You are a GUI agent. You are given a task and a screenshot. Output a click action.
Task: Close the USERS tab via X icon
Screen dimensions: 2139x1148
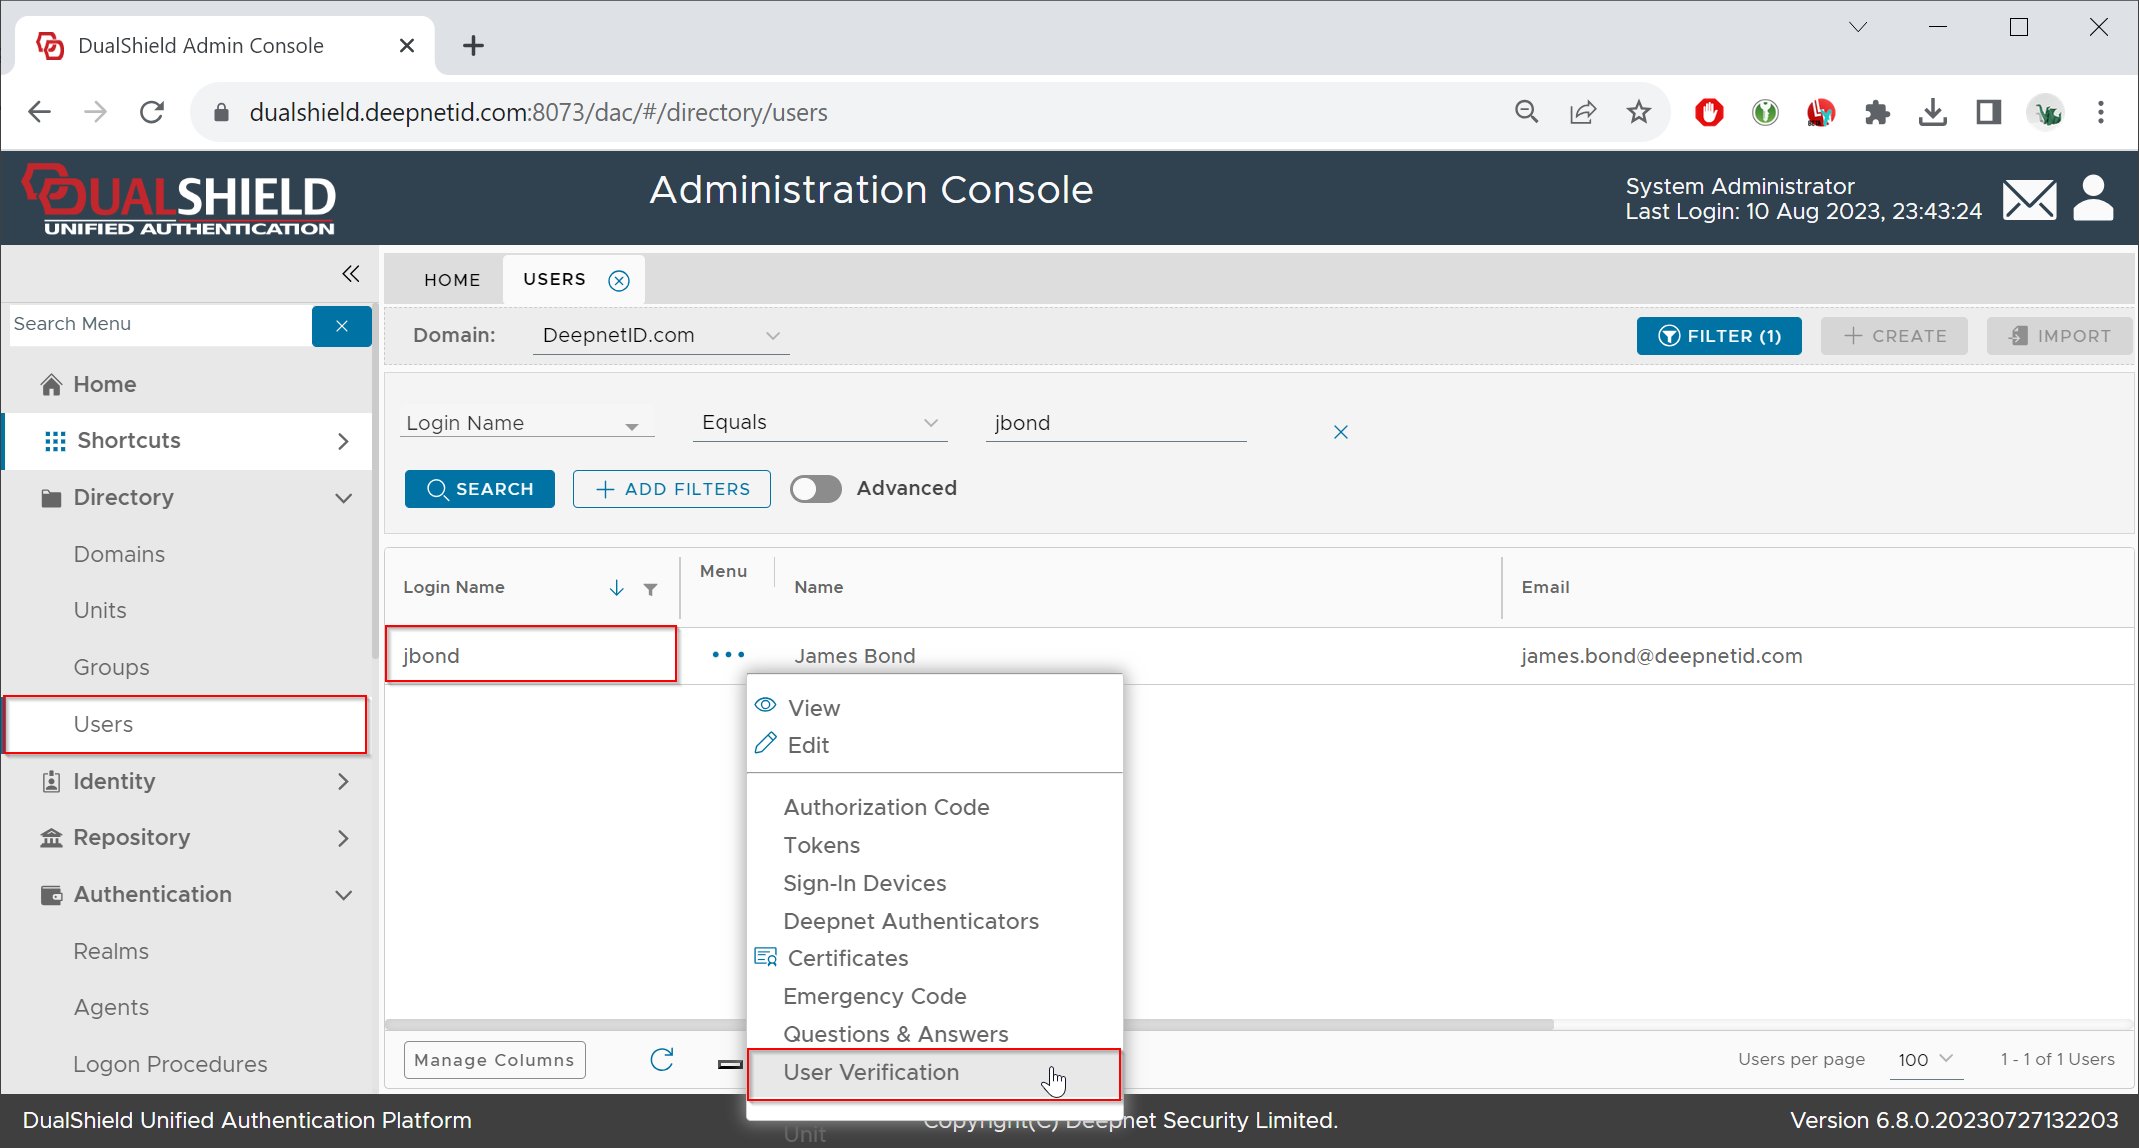[619, 280]
